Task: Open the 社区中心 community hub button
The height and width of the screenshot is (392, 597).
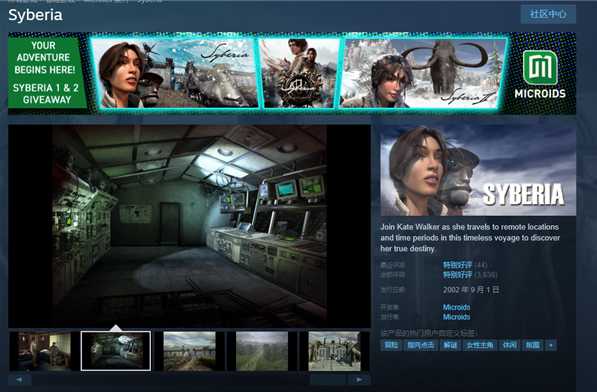Action: (x=548, y=14)
